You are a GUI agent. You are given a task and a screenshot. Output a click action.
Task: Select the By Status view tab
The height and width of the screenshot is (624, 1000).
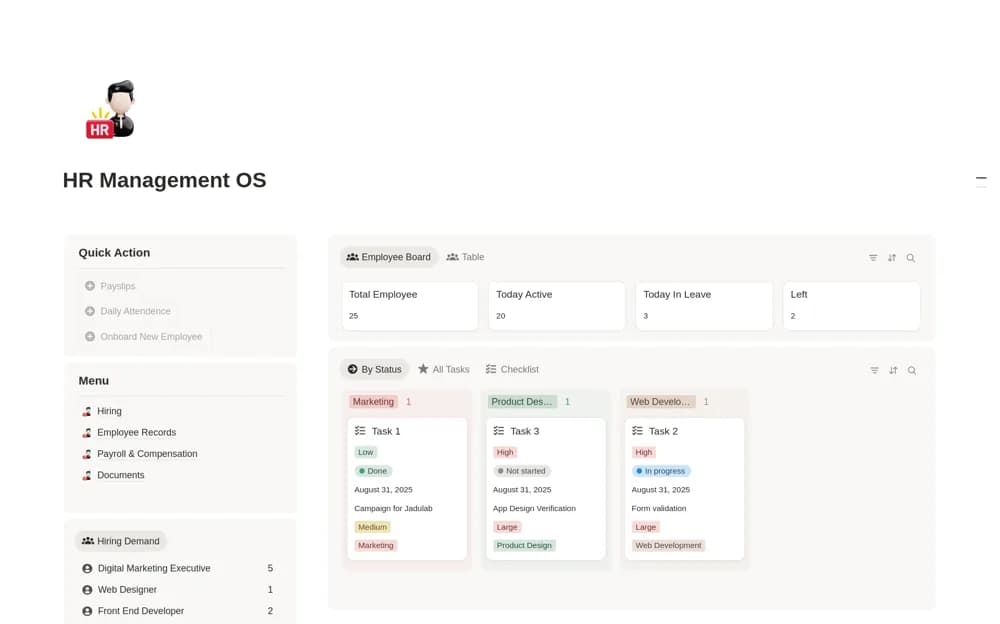(x=374, y=369)
